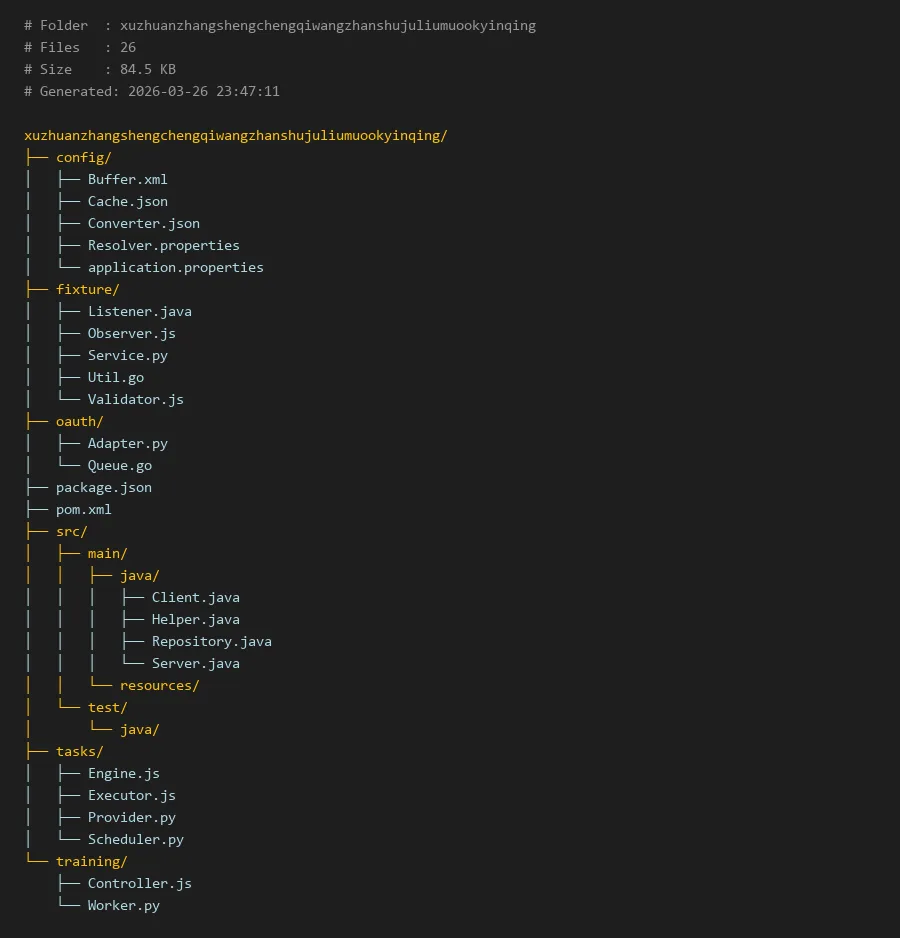The width and height of the screenshot is (900, 938).
Task: Select Queue.go in the oauth folder
Action: coord(119,465)
